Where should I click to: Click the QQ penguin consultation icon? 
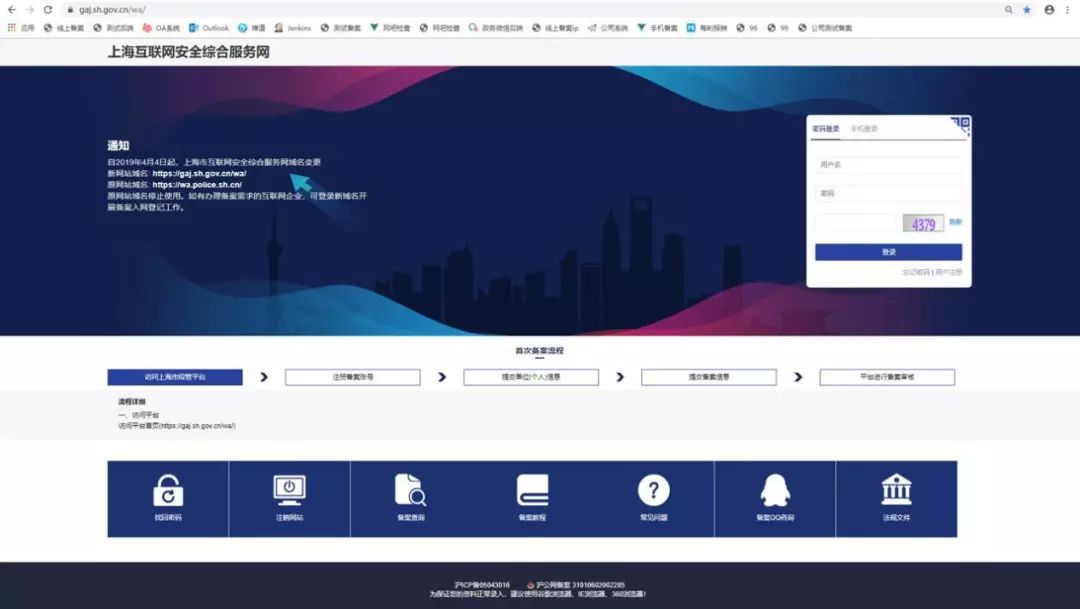(x=775, y=490)
